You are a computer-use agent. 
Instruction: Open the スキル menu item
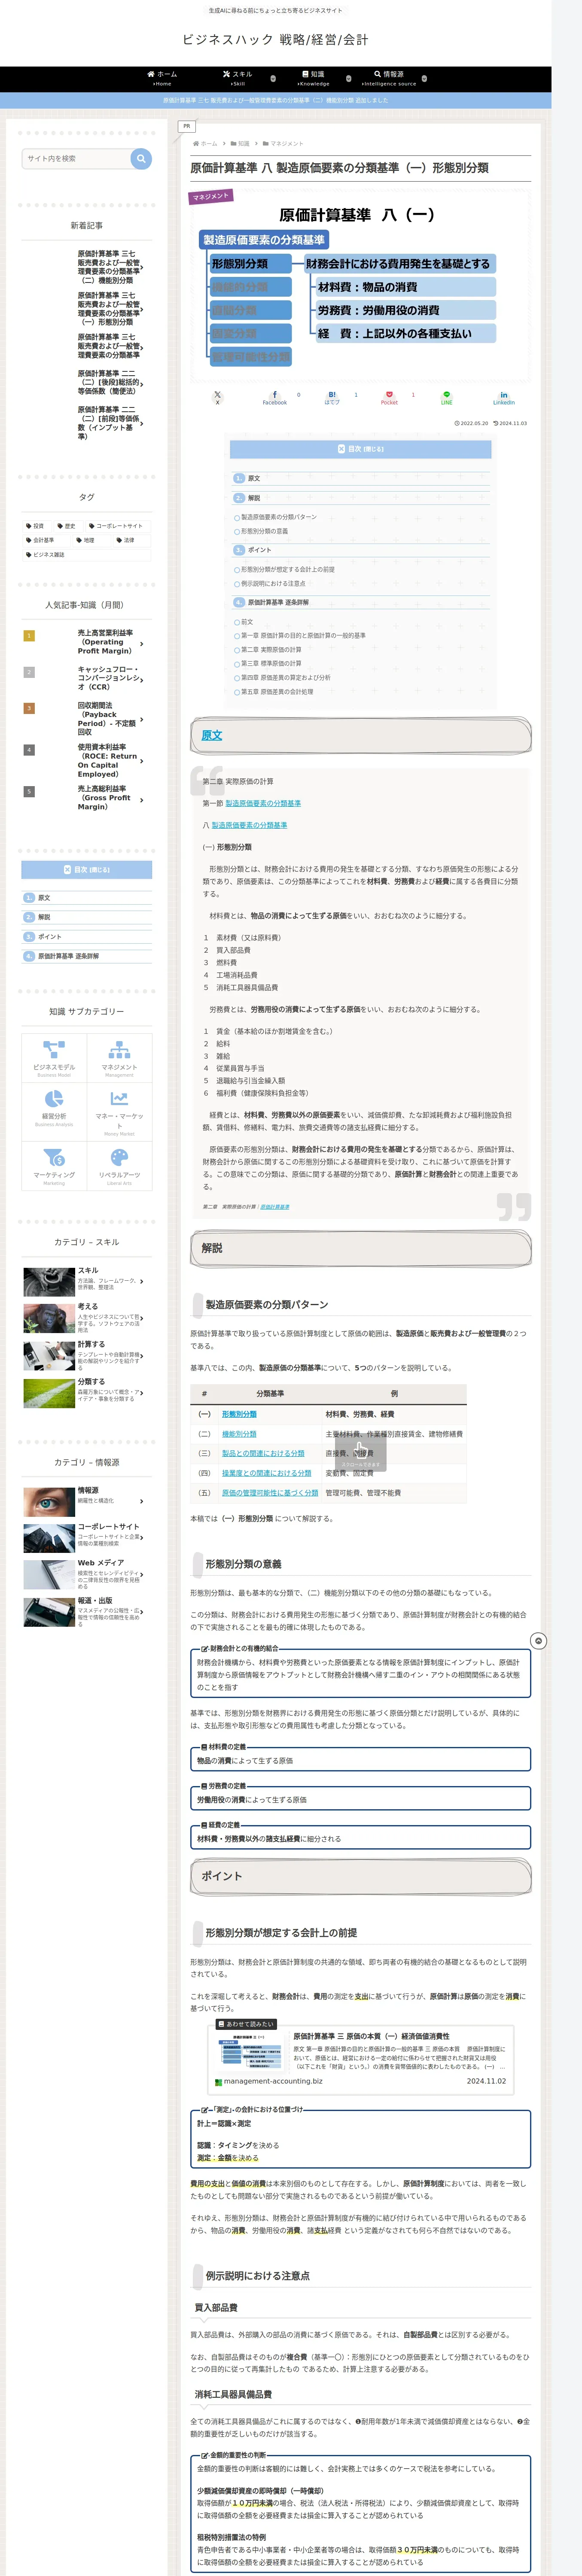(237, 78)
